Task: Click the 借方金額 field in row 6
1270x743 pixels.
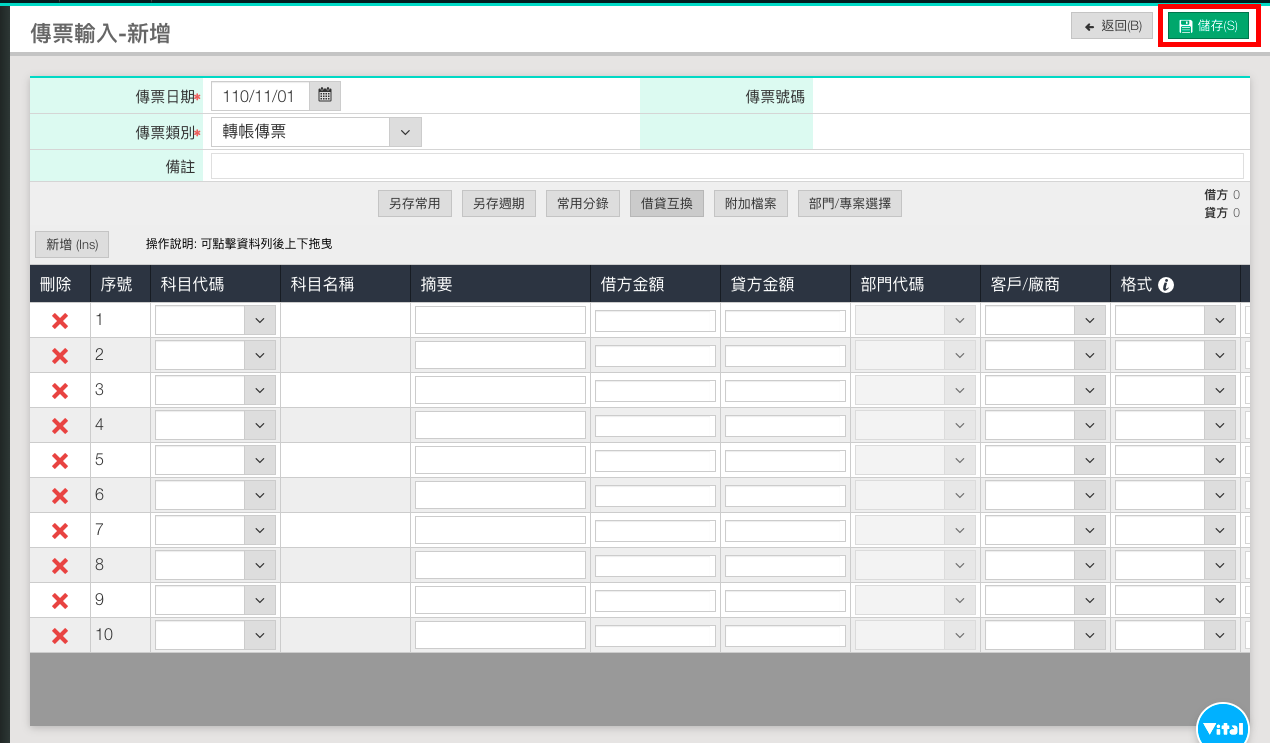Action: [655, 496]
